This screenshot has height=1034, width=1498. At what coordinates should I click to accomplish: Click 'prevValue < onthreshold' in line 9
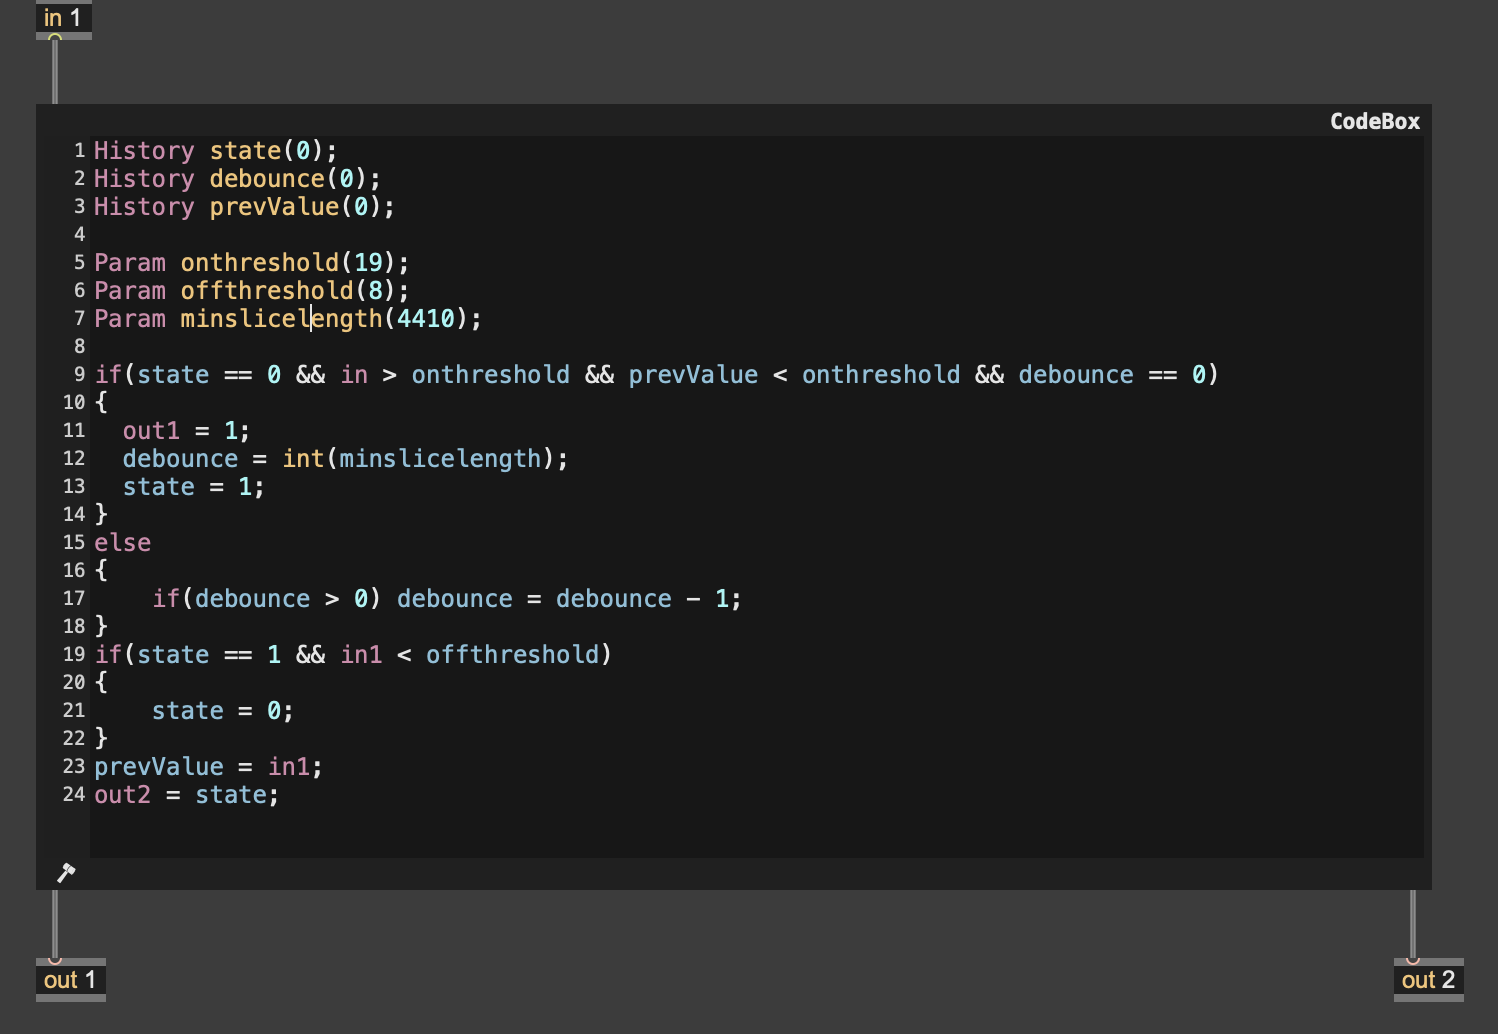click(x=794, y=375)
